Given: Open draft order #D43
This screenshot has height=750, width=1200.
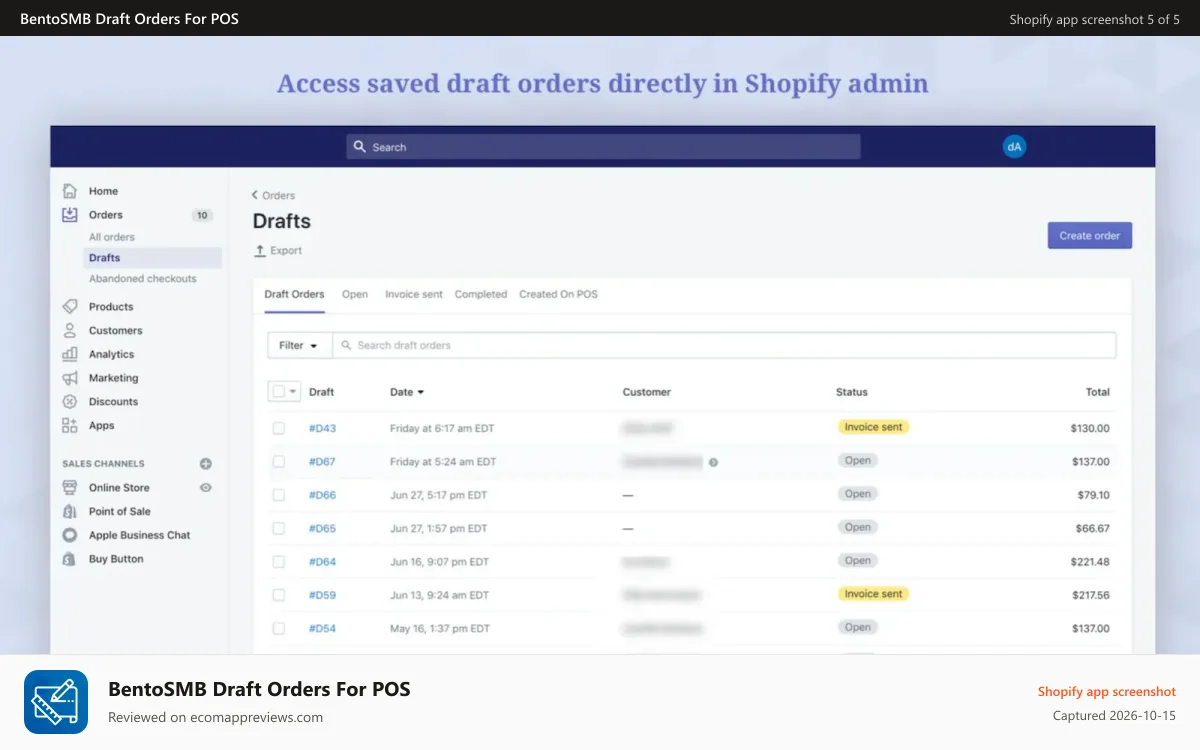Looking at the screenshot, I should pyautogui.click(x=322, y=428).
